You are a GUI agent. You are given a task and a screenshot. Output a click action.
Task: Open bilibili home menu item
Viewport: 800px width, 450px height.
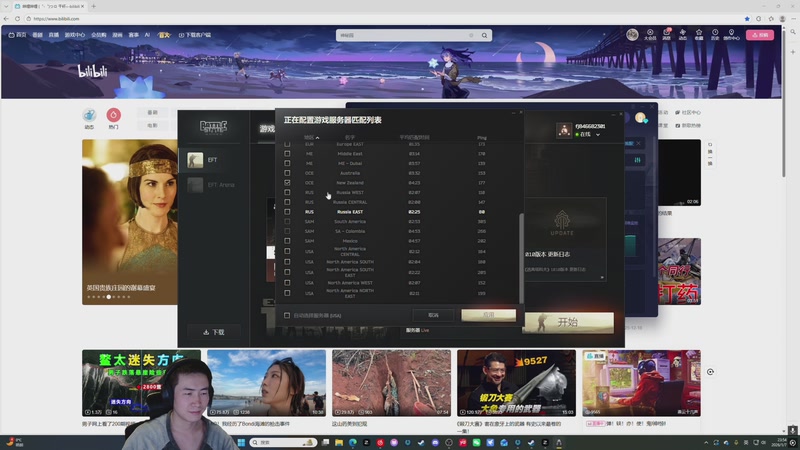[x=17, y=35]
